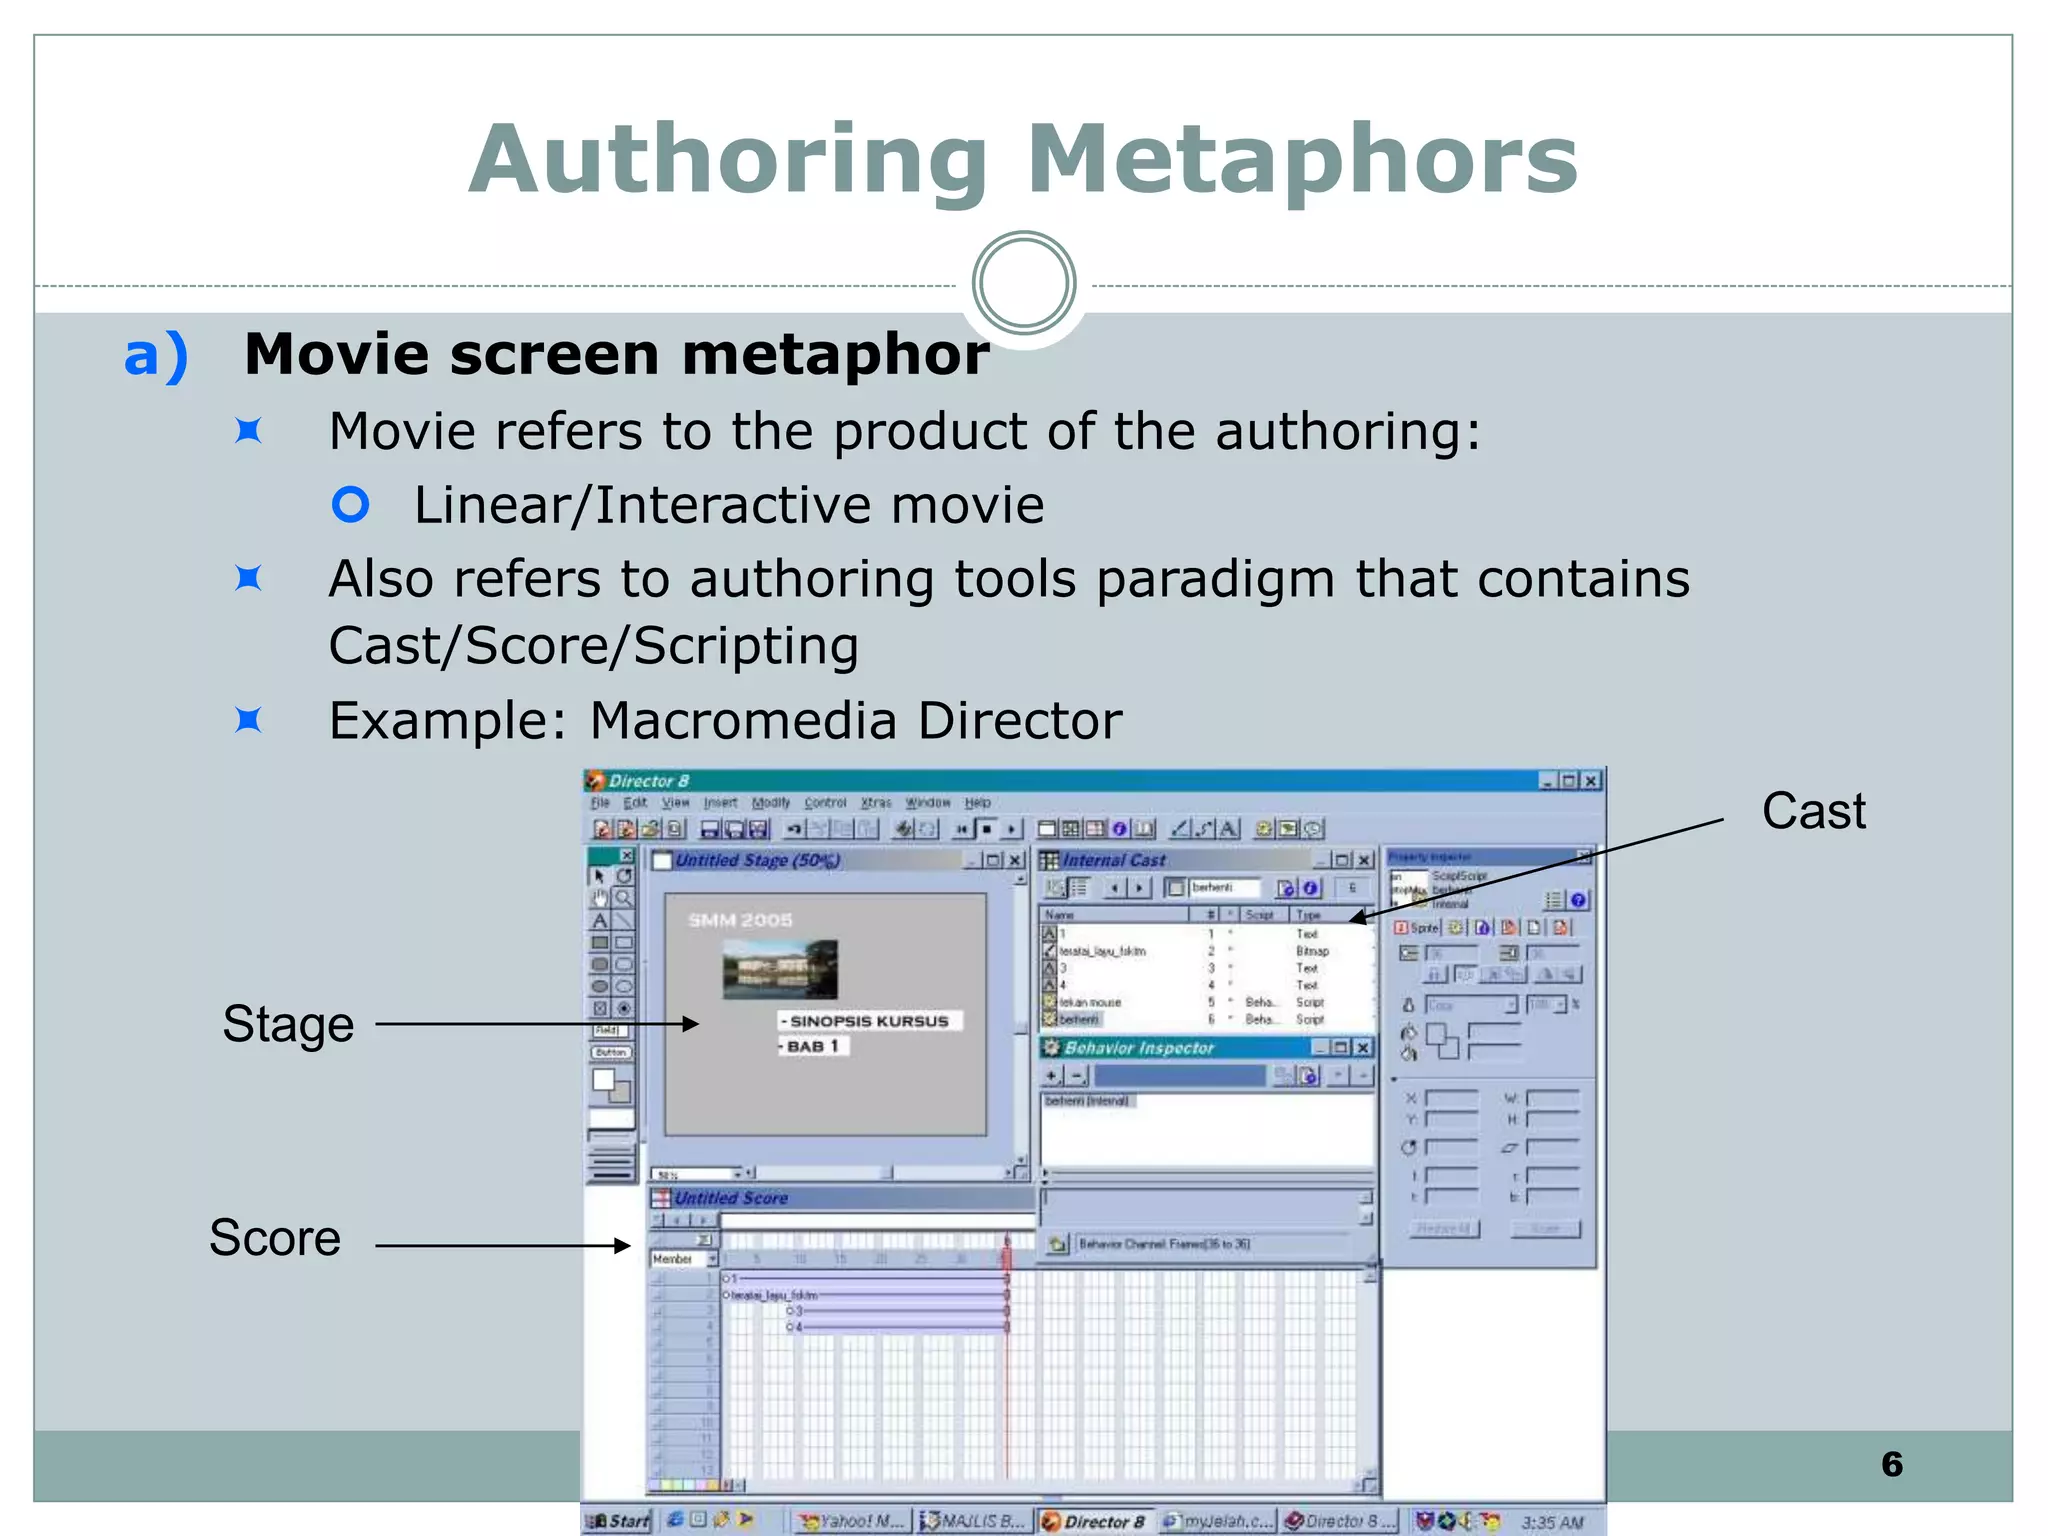Open the Score window toolbar icon
This screenshot has width=2048, height=1536.
pyautogui.click(x=1095, y=829)
